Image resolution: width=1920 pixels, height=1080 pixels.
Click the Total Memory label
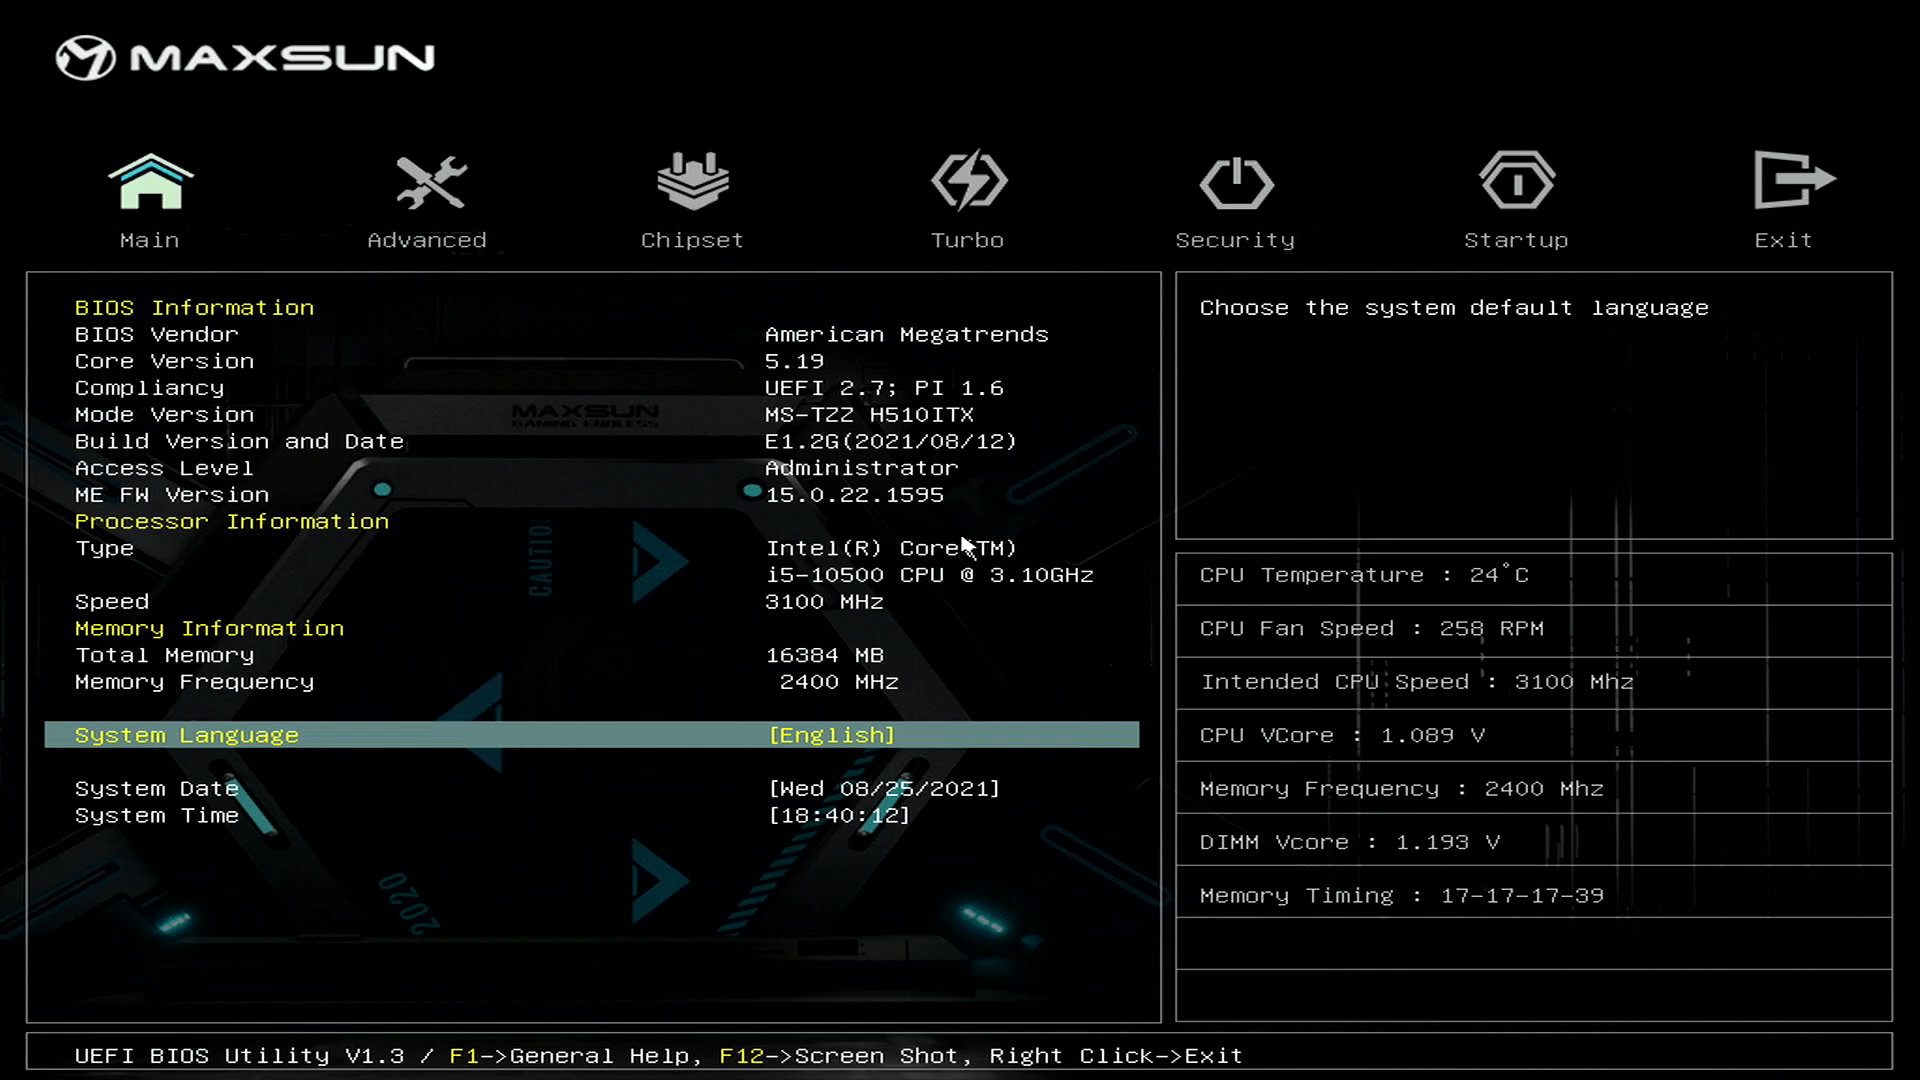pos(164,655)
